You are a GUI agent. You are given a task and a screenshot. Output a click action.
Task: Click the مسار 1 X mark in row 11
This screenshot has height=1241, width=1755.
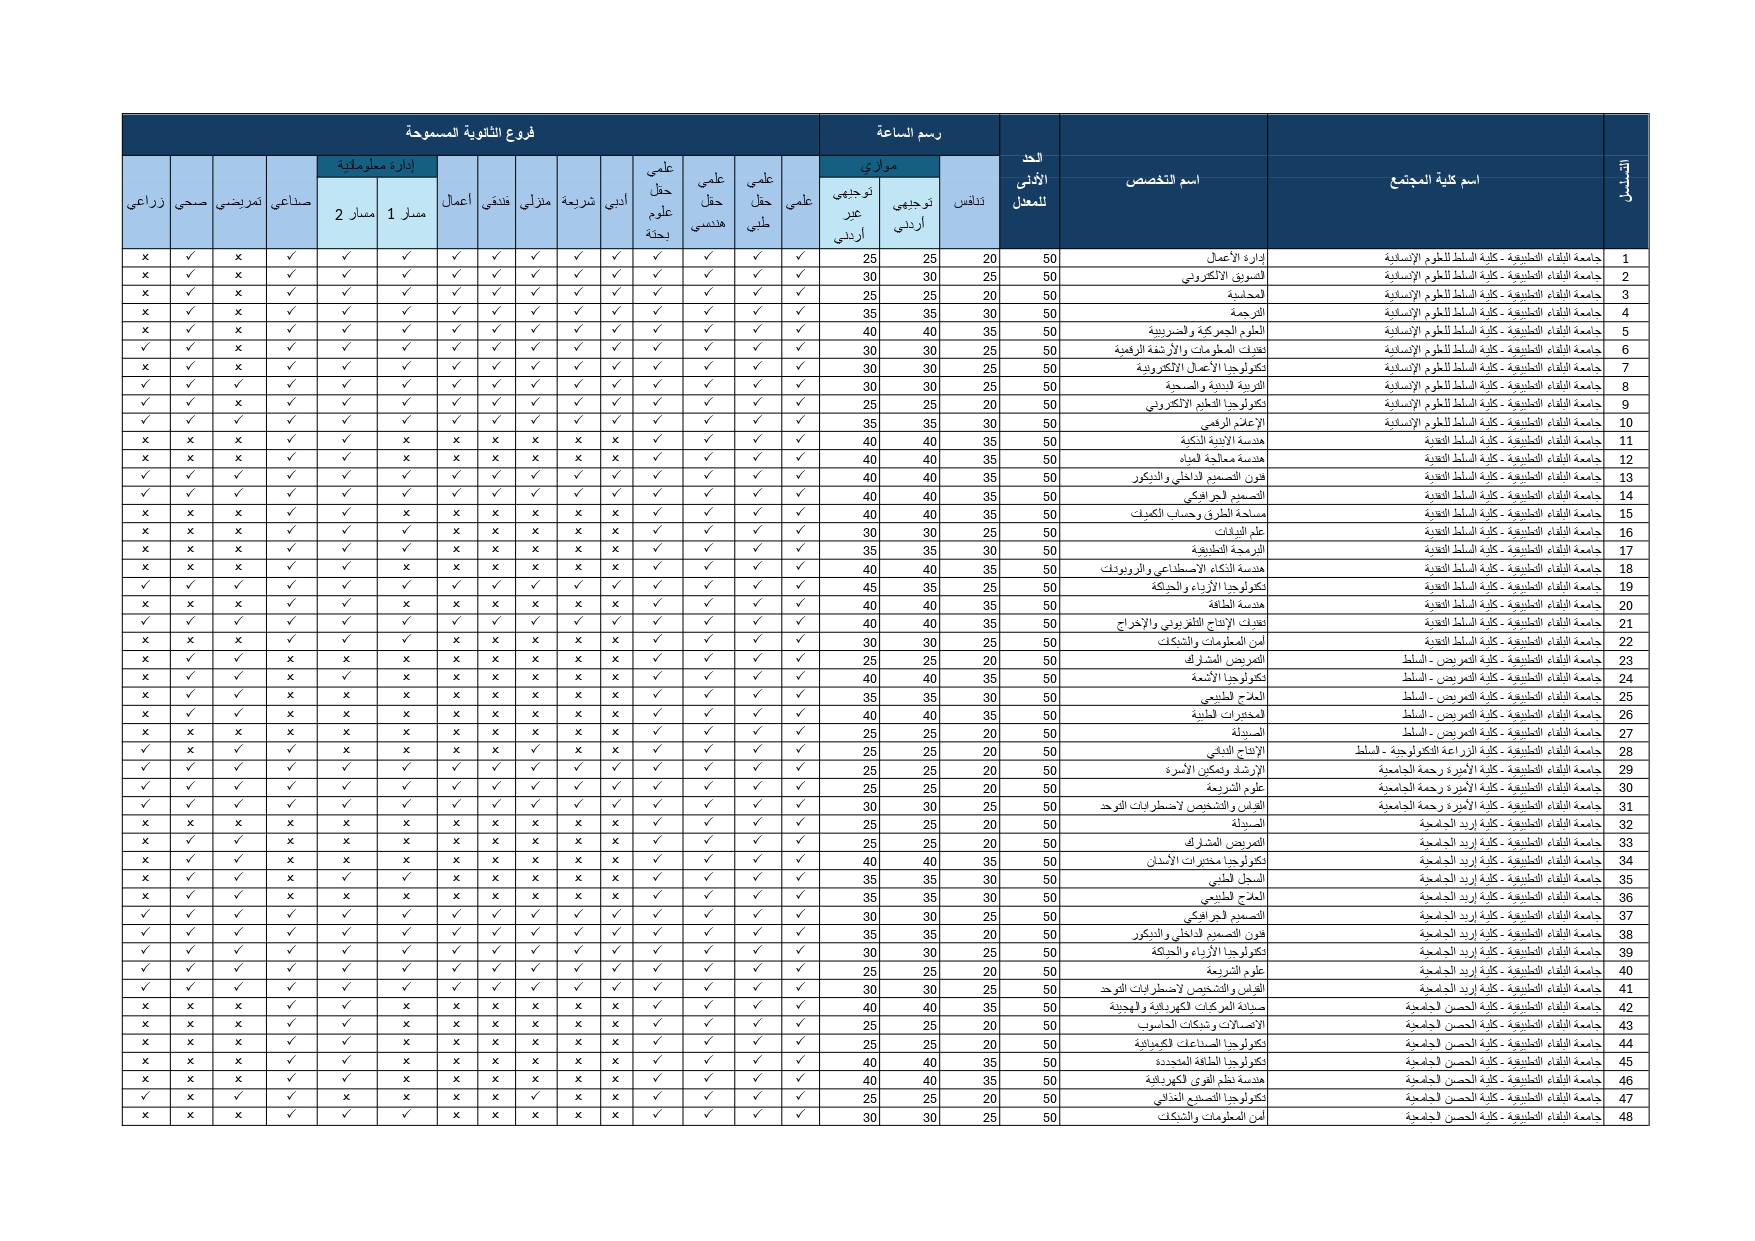point(406,440)
